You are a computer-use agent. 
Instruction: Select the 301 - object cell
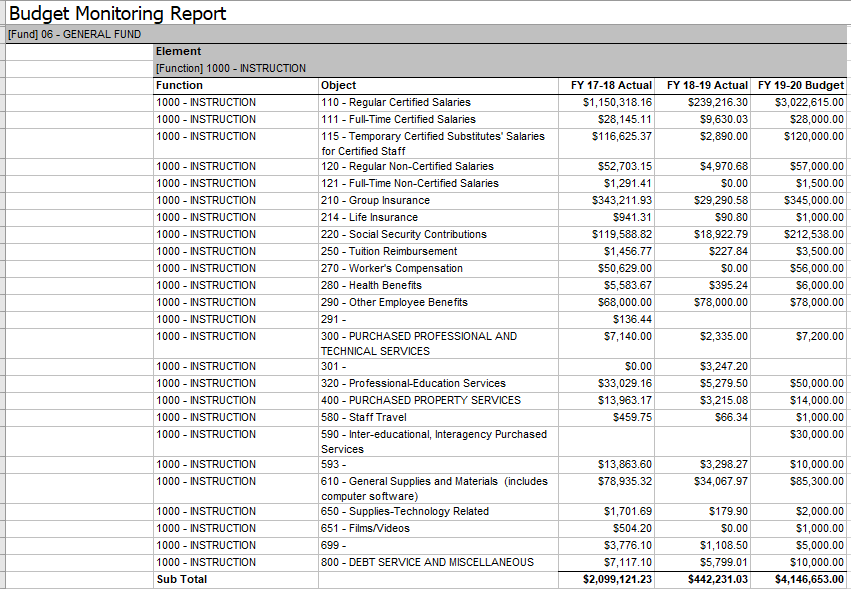click(x=439, y=367)
